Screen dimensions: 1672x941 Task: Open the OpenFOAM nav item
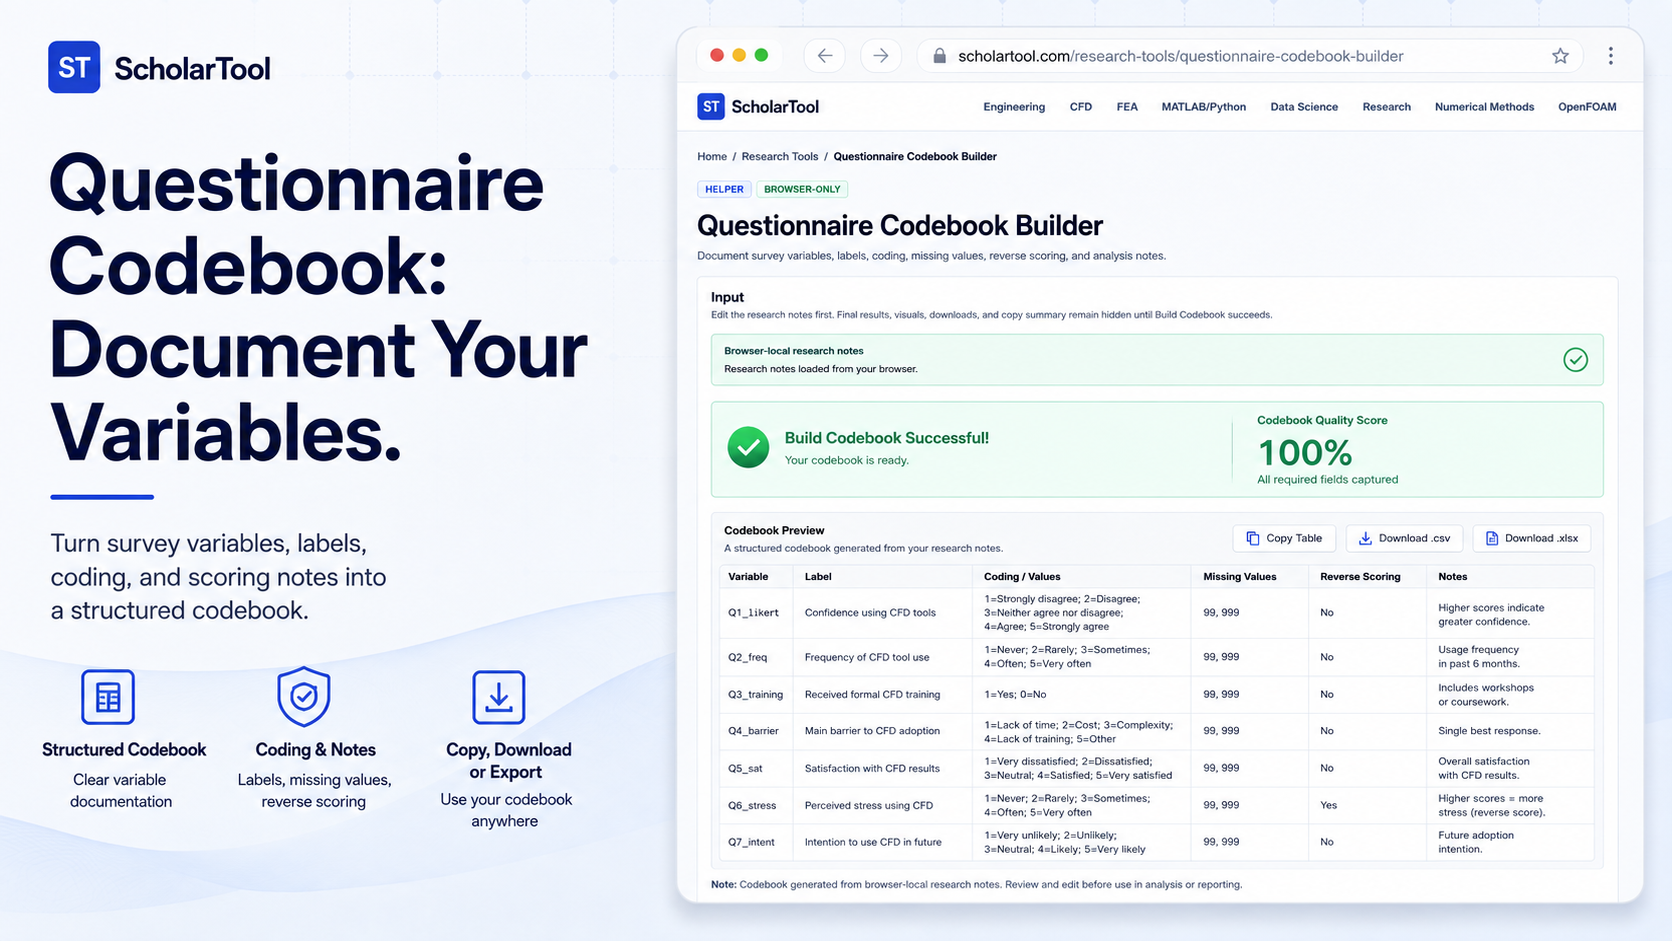click(1587, 107)
